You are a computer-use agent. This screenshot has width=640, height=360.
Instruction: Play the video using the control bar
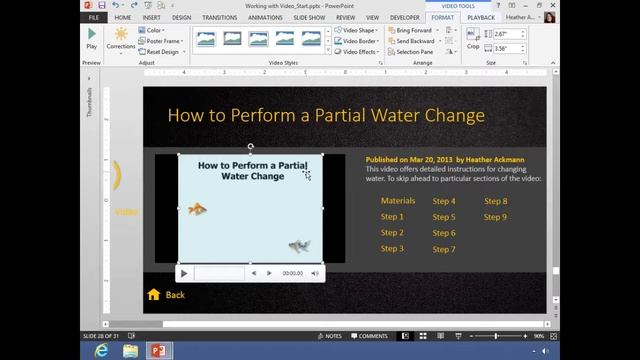coord(184,273)
